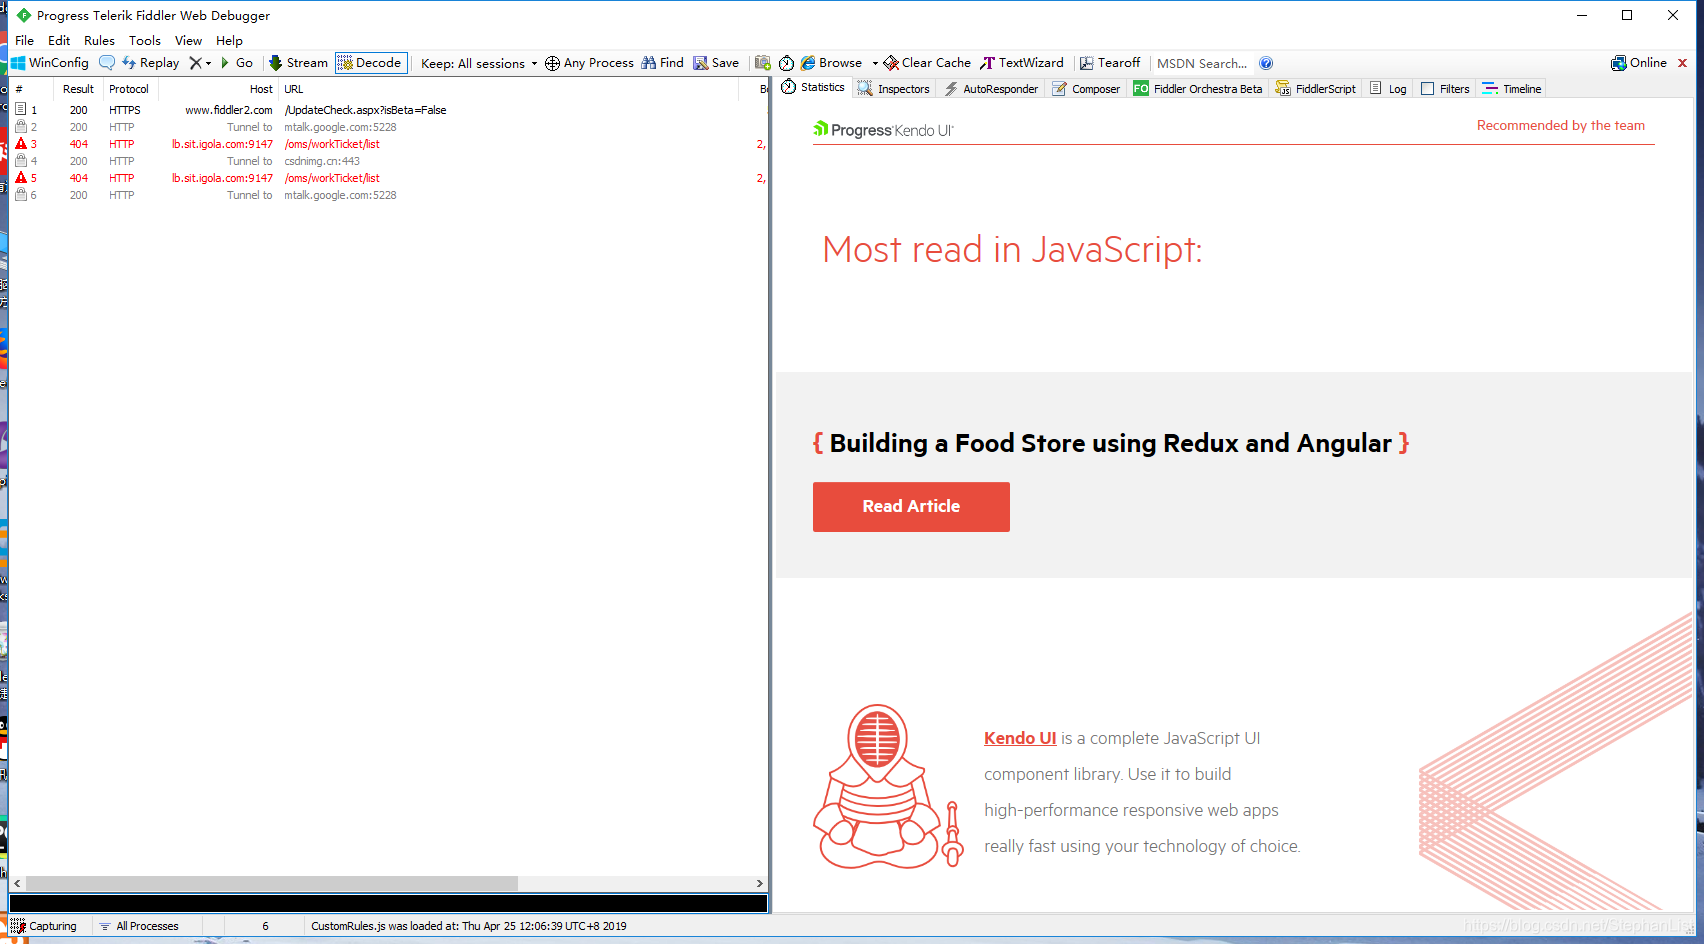The height and width of the screenshot is (944, 1704).
Task: Click into the MSDN Search field
Action: 1202,63
